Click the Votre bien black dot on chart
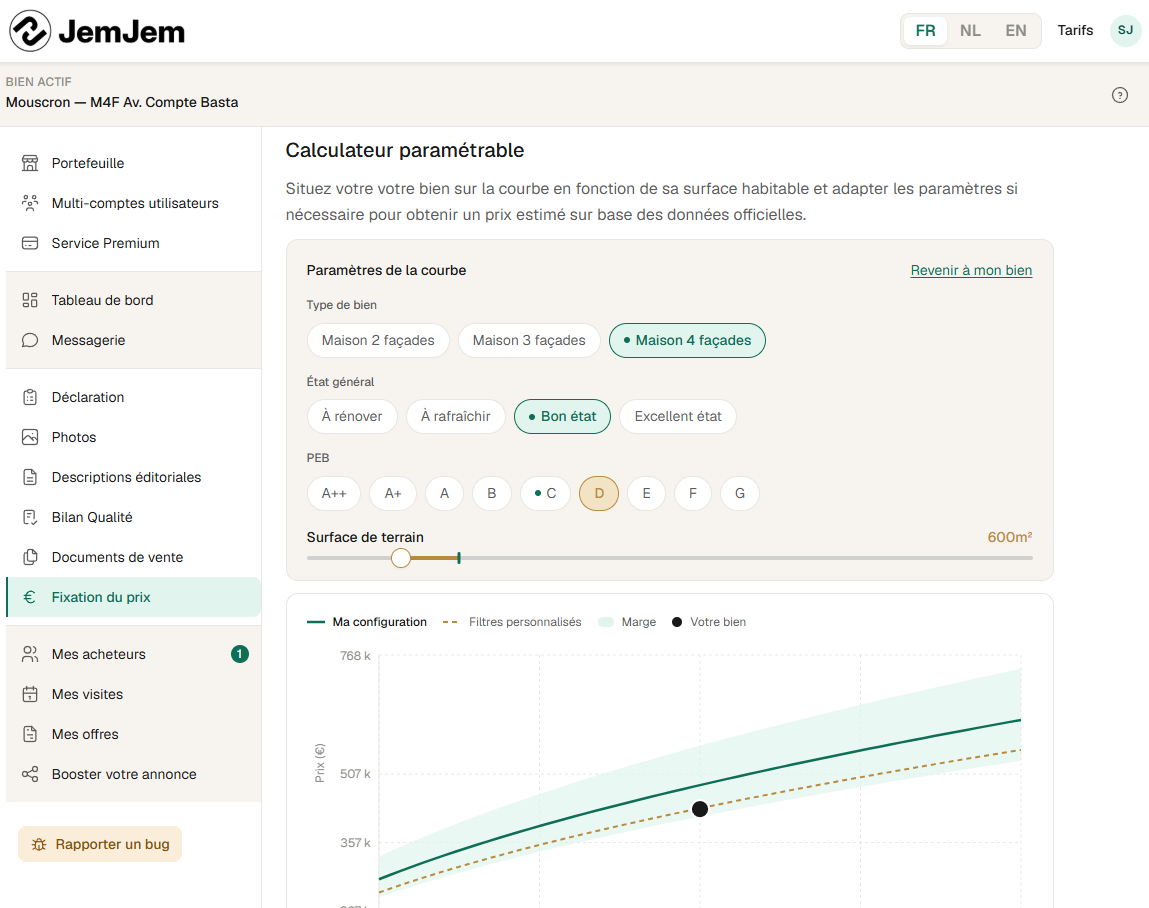 (700, 809)
